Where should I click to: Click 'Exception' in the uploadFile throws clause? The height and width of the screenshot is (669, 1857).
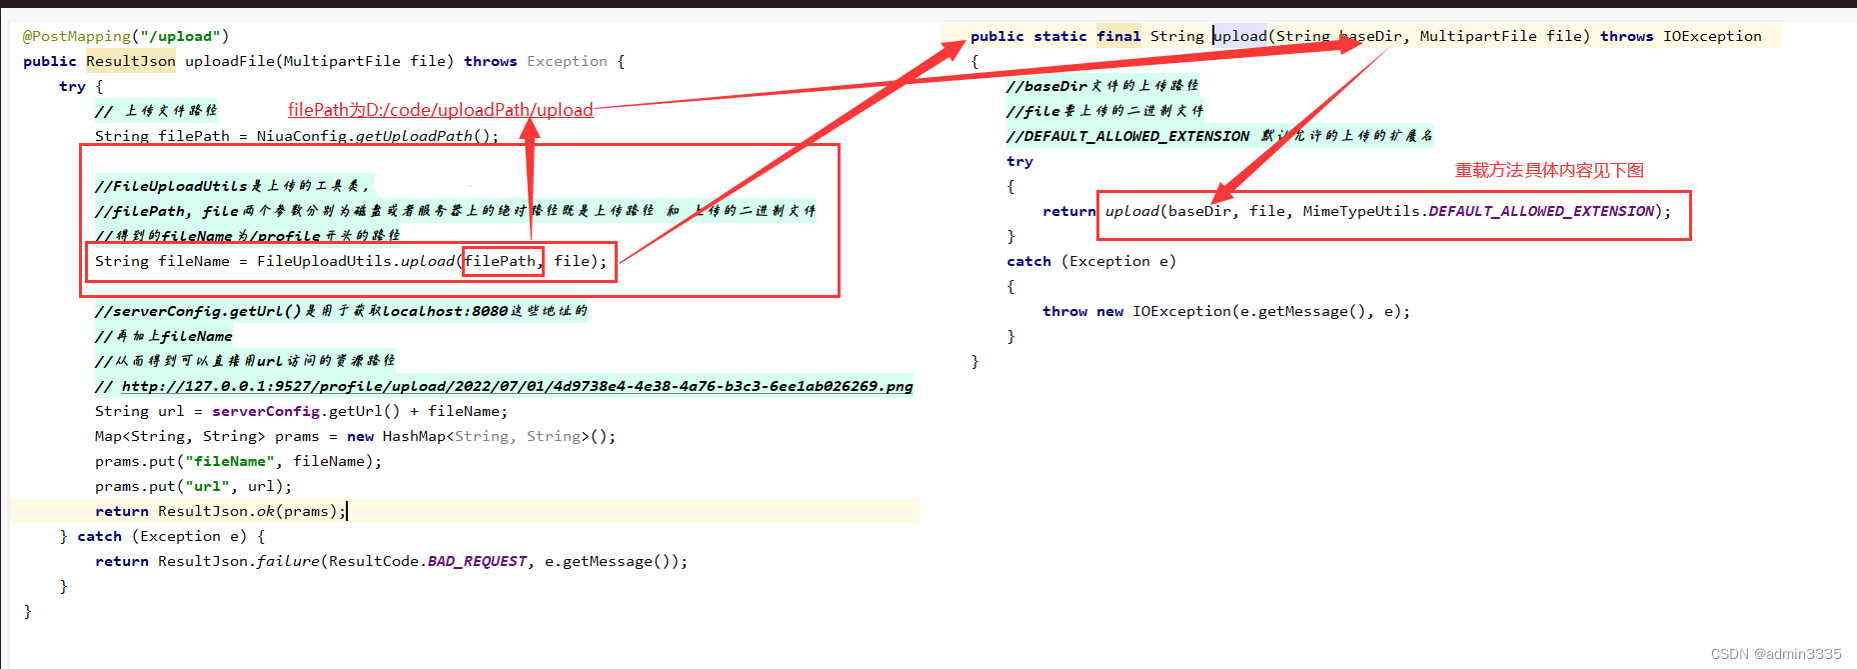[x=567, y=61]
